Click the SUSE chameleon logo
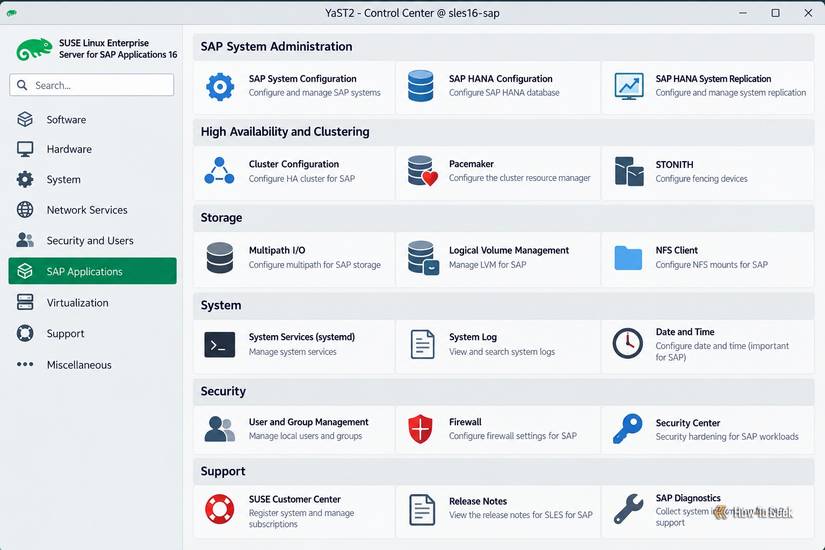This screenshot has height=550, width=825. coord(34,49)
